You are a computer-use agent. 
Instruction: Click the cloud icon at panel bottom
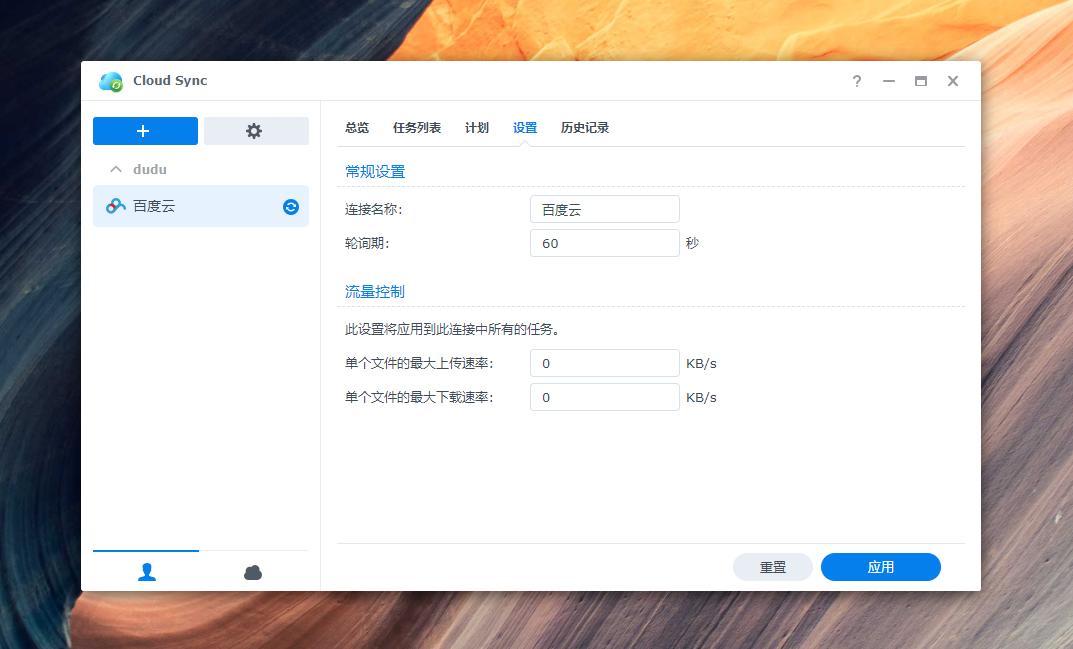click(x=253, y=571)
